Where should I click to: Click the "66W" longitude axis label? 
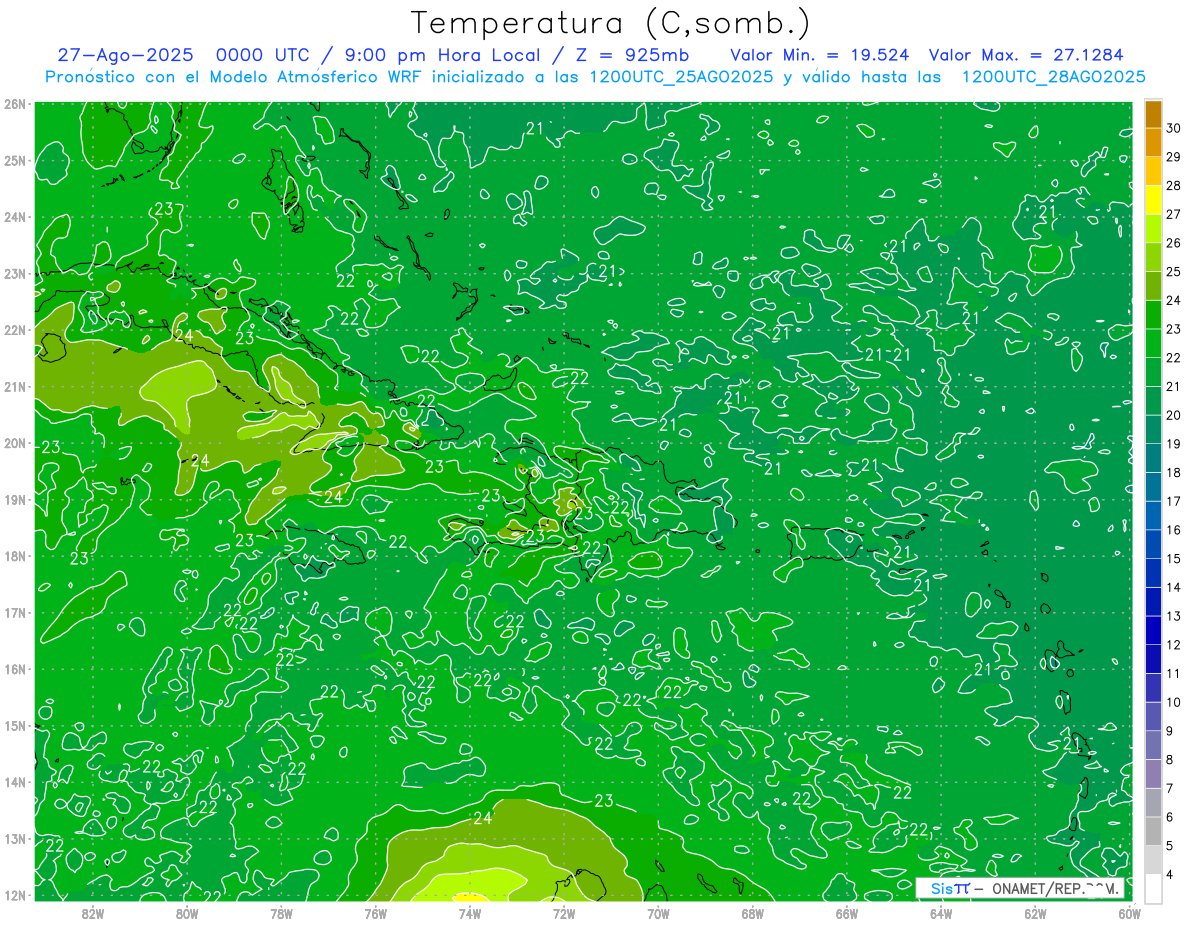(x=847, y=913)
